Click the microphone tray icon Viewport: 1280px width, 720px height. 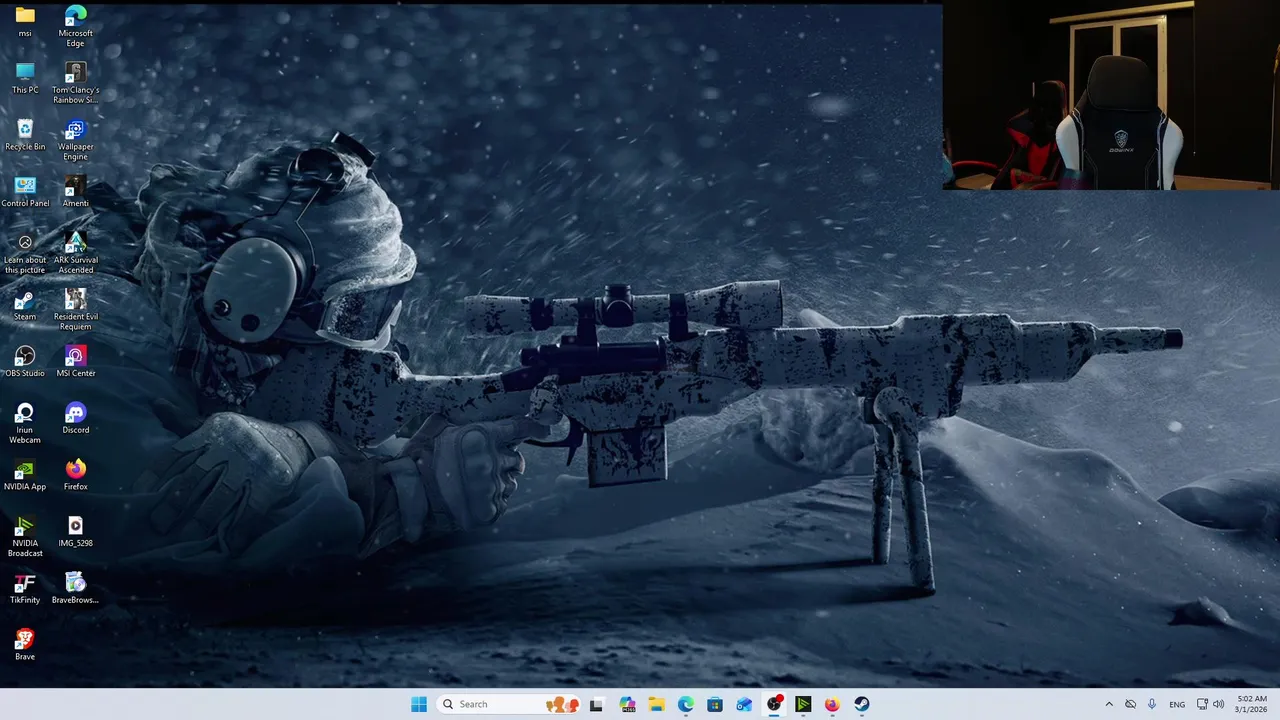[1152, 704]
